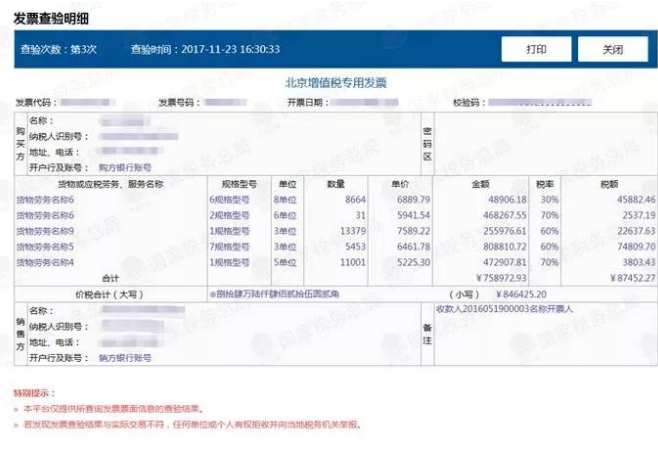The width and height of the screenshot is (658, 459).
Task: Click the 小写 total ¥846425.20
Action: tap(521, 295)
